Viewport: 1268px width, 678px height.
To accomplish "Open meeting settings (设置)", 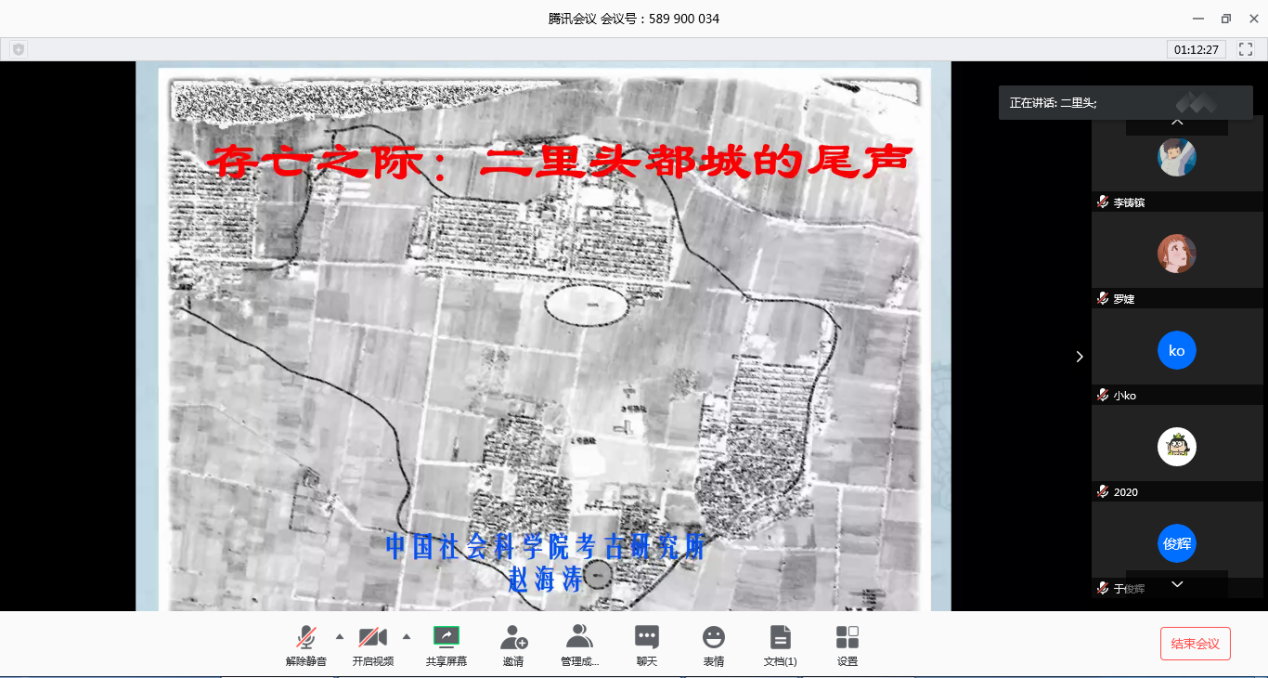I will click(x=847, y=645).
